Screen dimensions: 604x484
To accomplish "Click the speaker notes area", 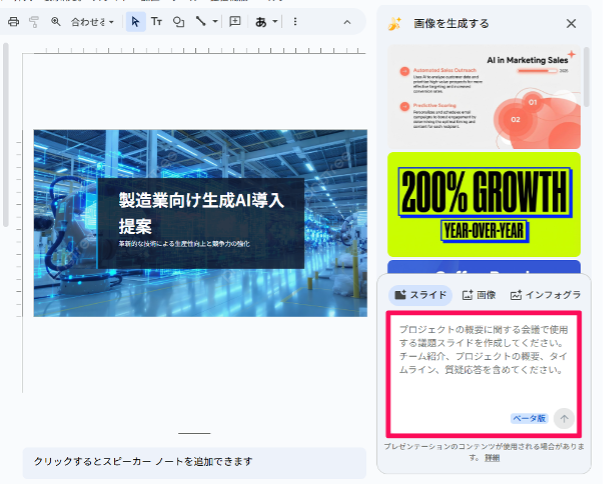I will [194, 462].
